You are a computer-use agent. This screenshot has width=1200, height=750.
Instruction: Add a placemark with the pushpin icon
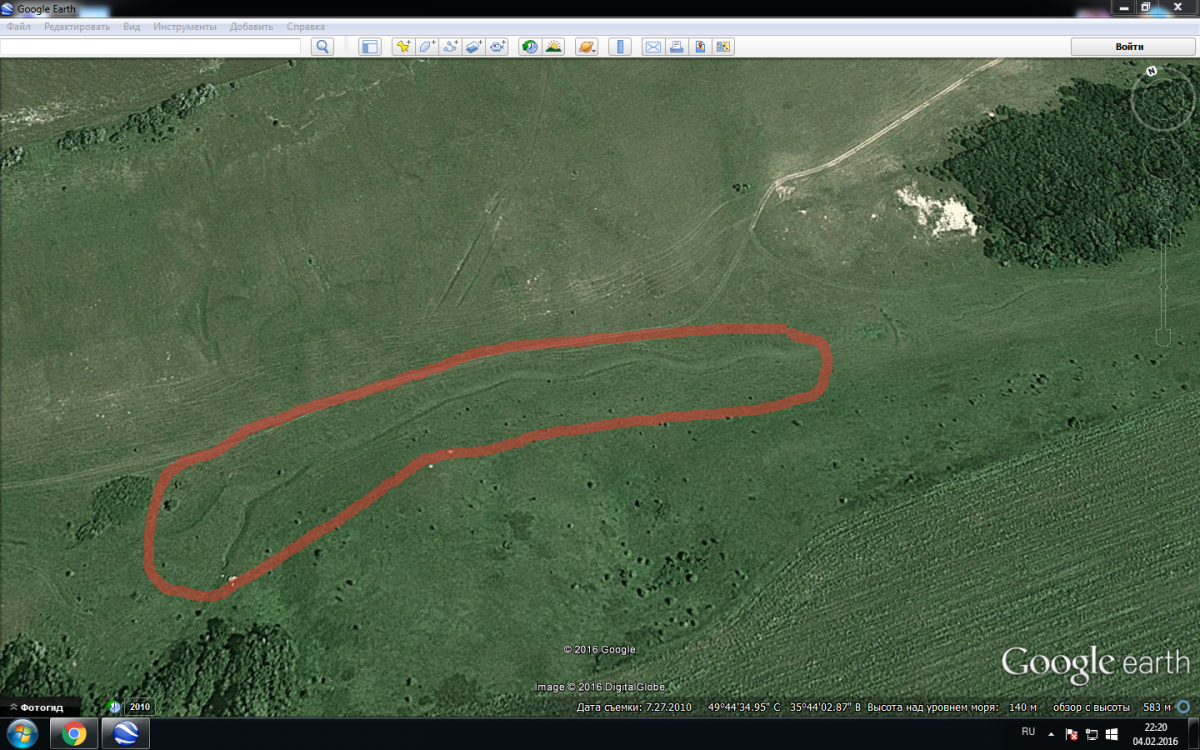coord(403,46)
